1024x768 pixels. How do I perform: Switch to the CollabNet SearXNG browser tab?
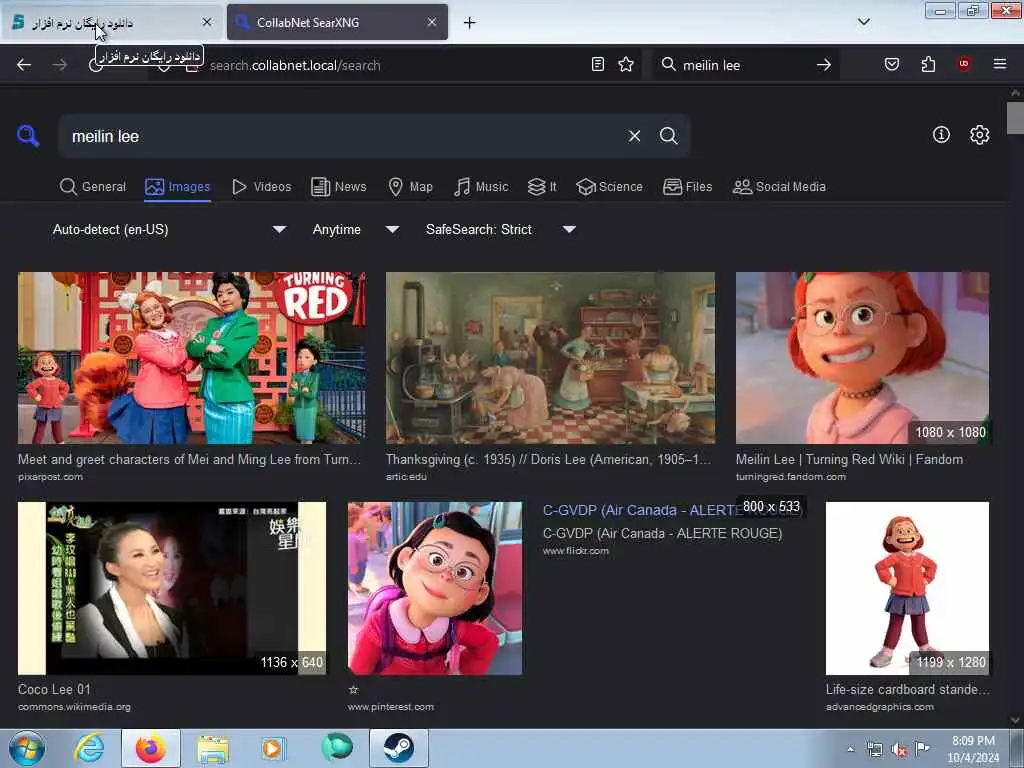click(337, 22)
